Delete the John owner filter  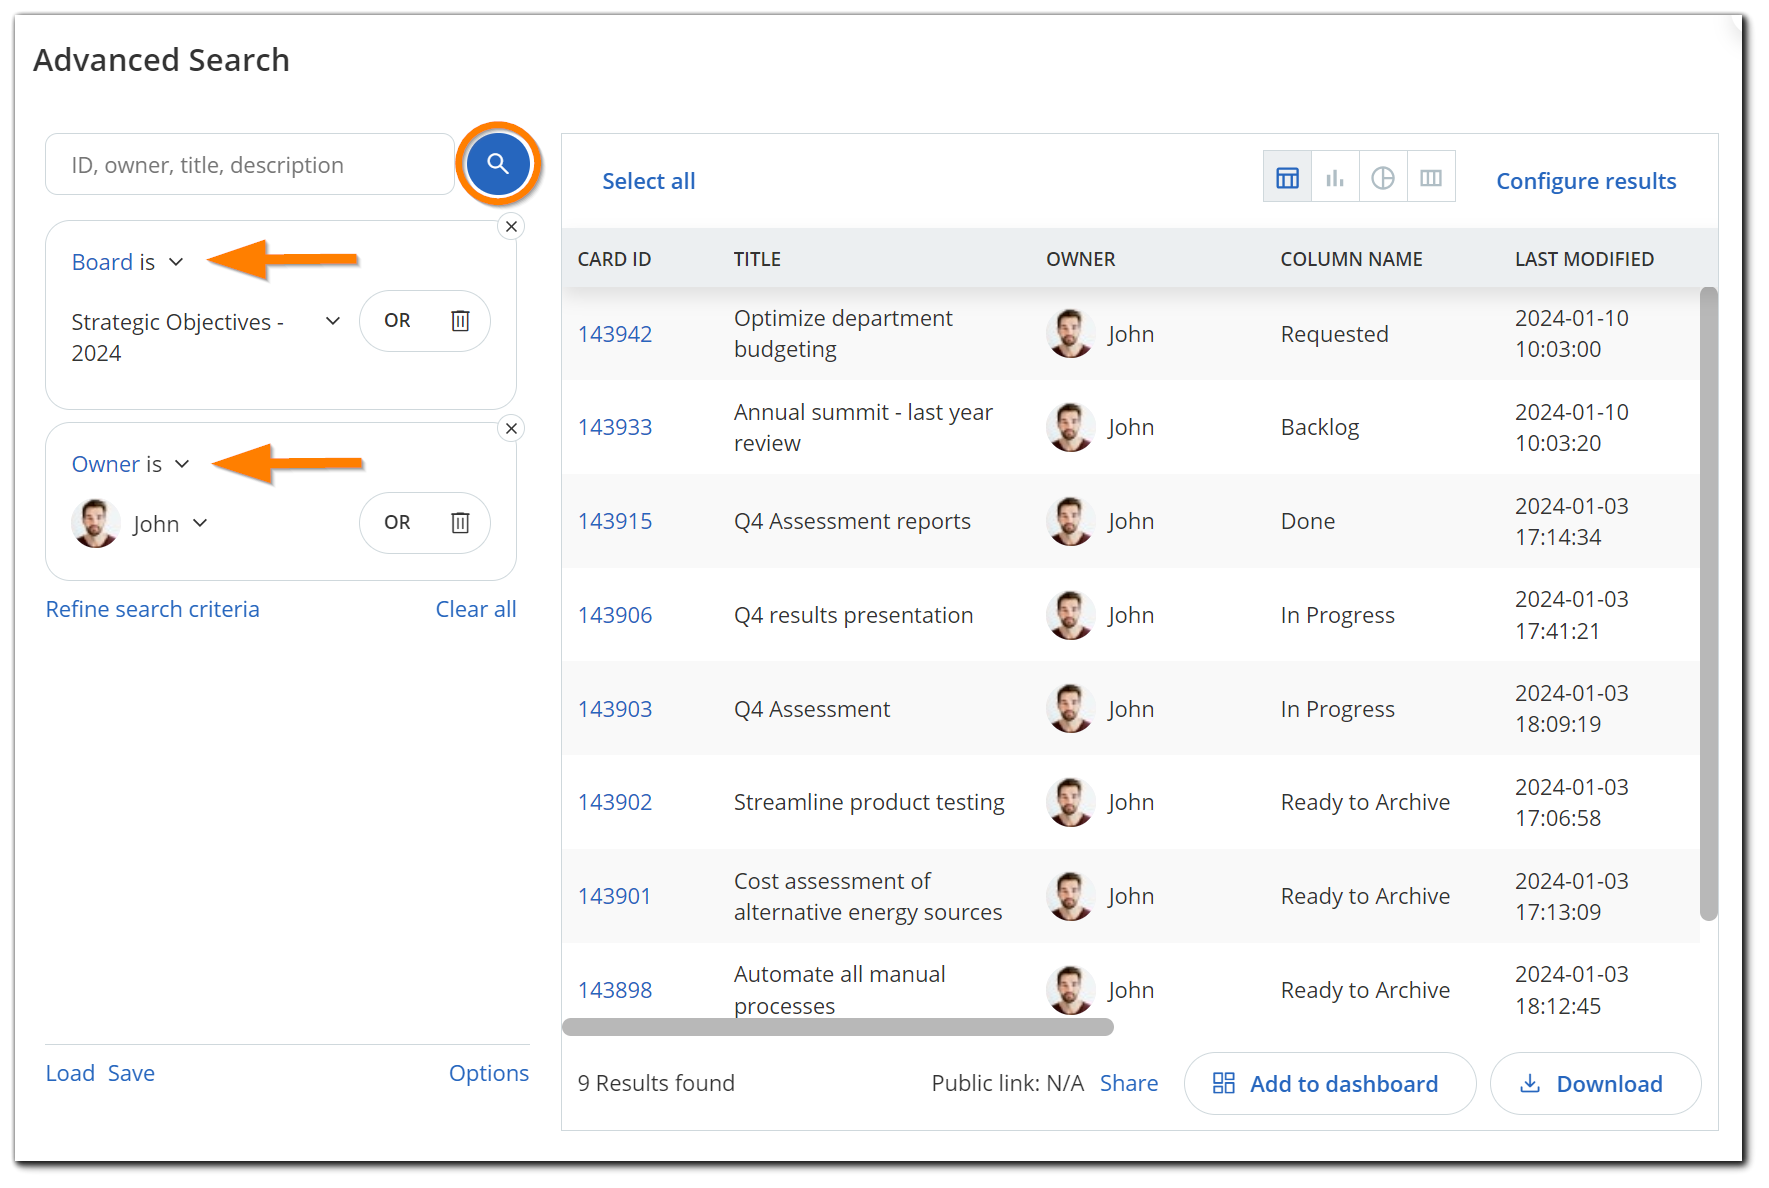coord(460,522)
